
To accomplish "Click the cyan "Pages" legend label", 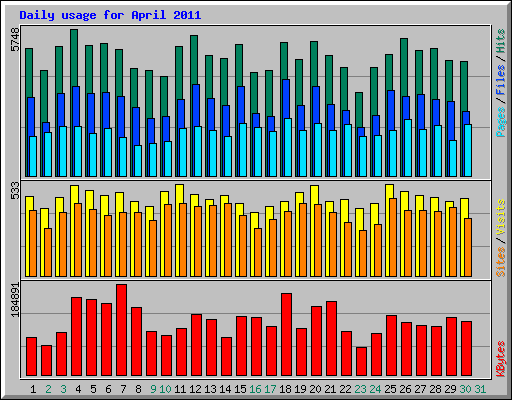I will point(501,122).
